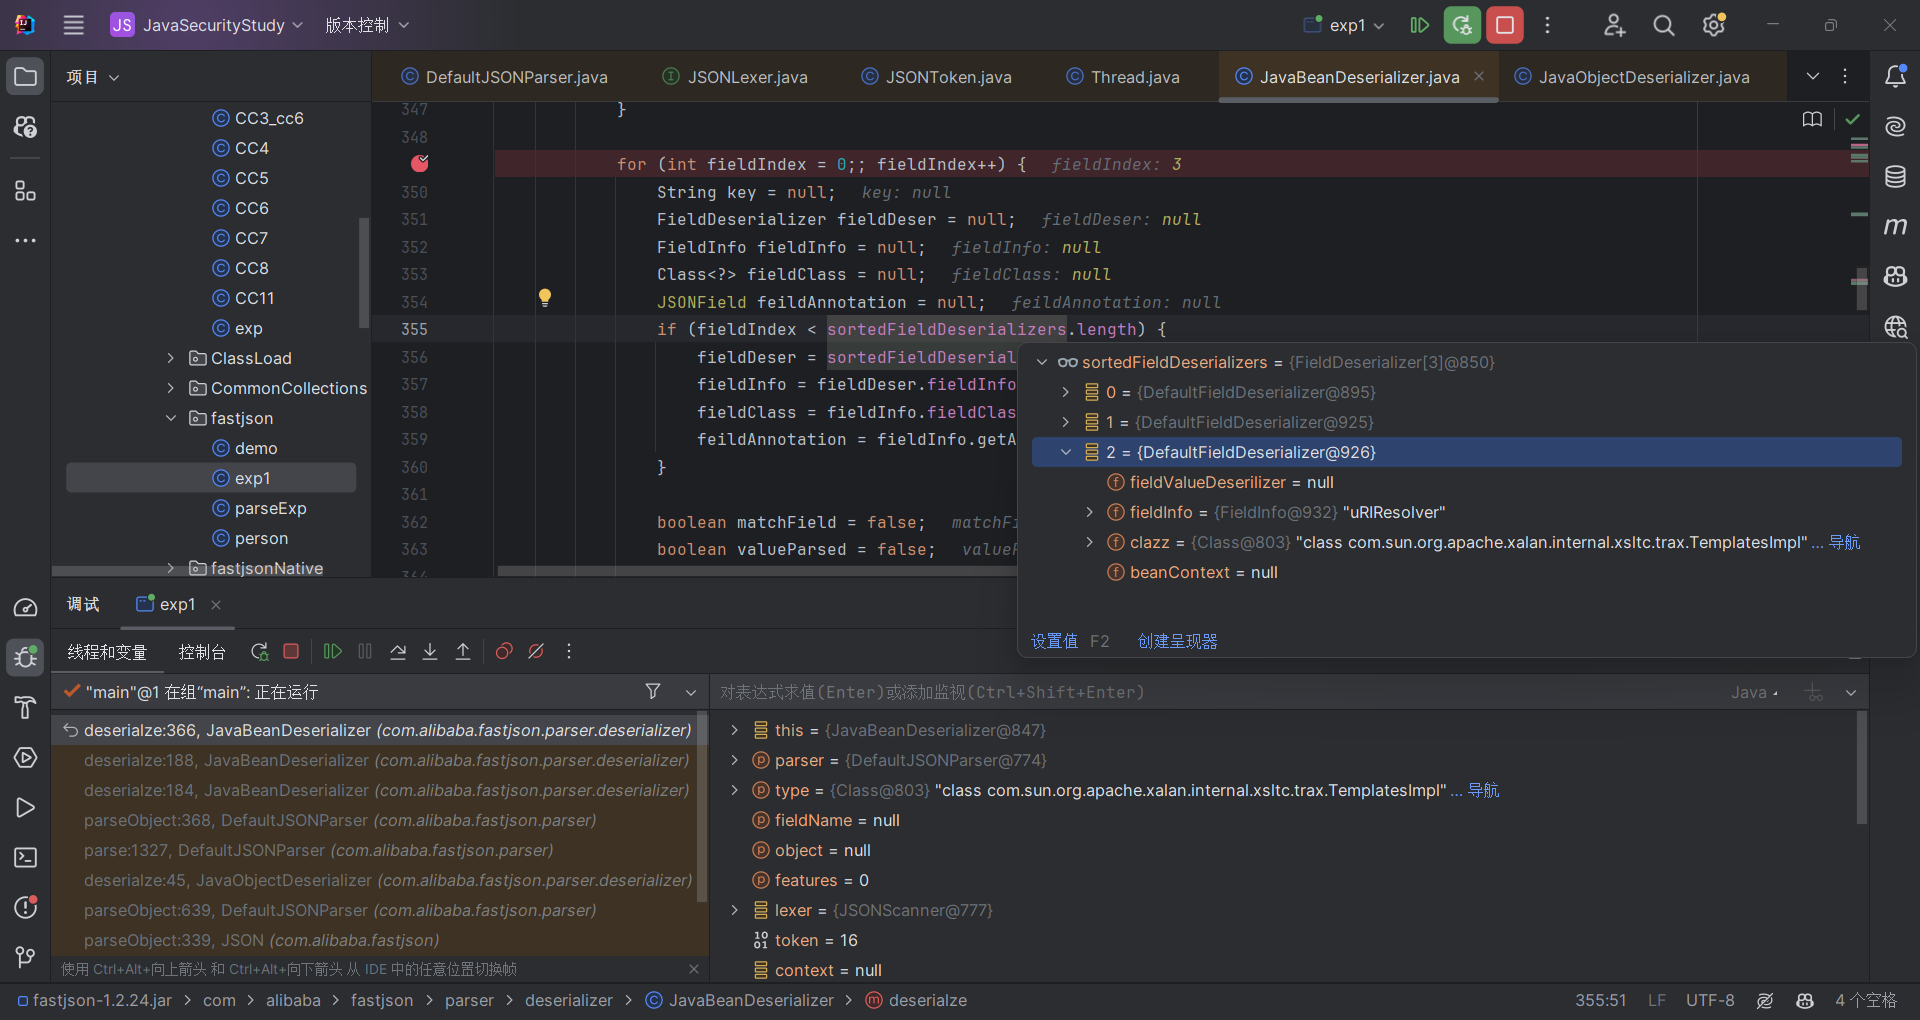Toggle Mute Breakpoints in debugger toolbar
Image resolution: width=1920 pixels, height=1020 pixels.
tap(536, 652)
